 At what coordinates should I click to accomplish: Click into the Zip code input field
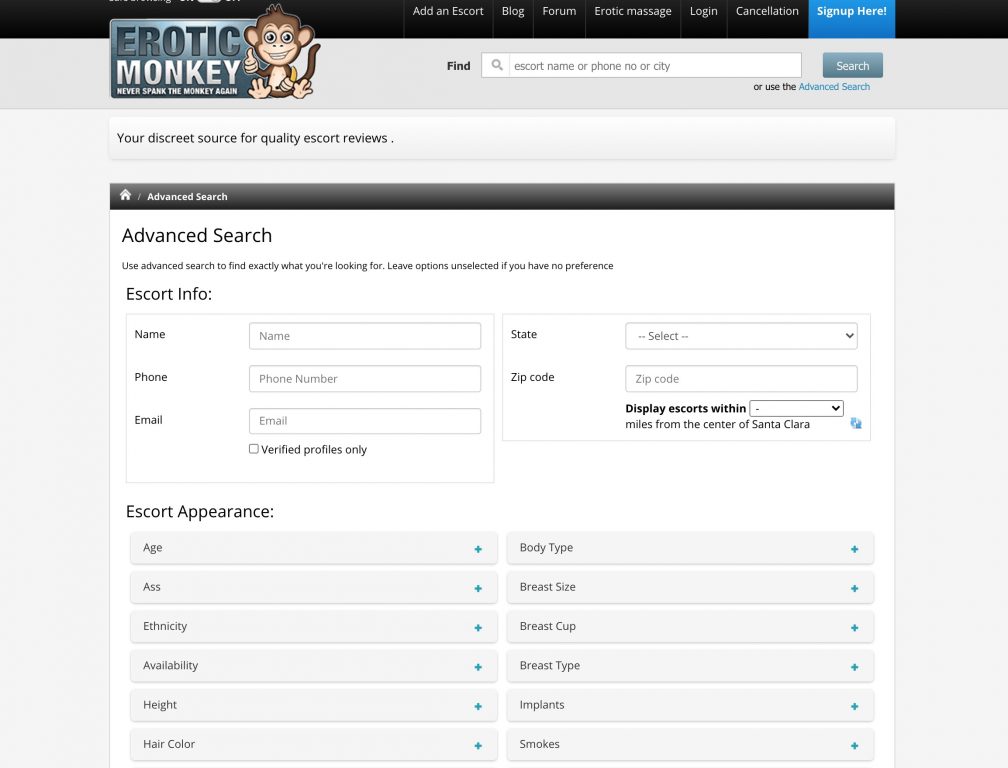(741, 379)
